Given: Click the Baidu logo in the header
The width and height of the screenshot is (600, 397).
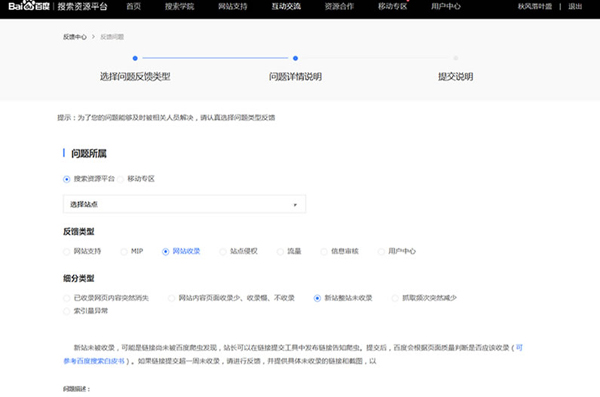Looking at the screenshot, I should point(29,6).
